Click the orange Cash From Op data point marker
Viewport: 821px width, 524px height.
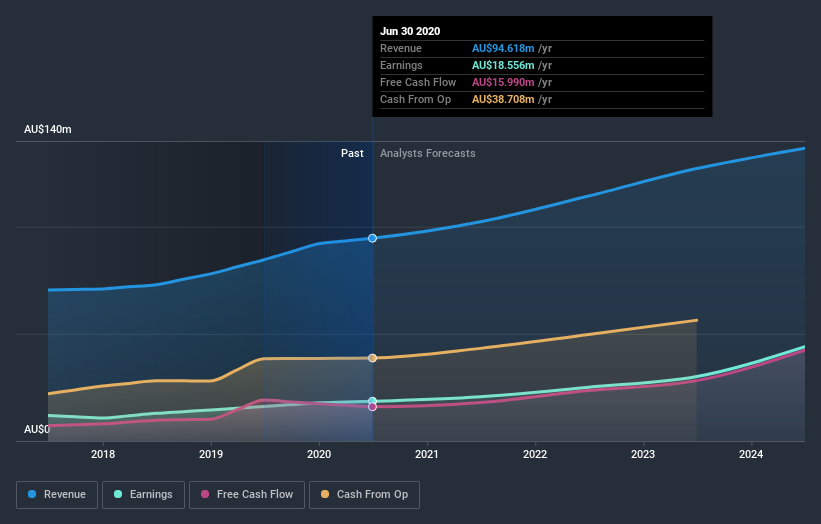click(372, 358)
